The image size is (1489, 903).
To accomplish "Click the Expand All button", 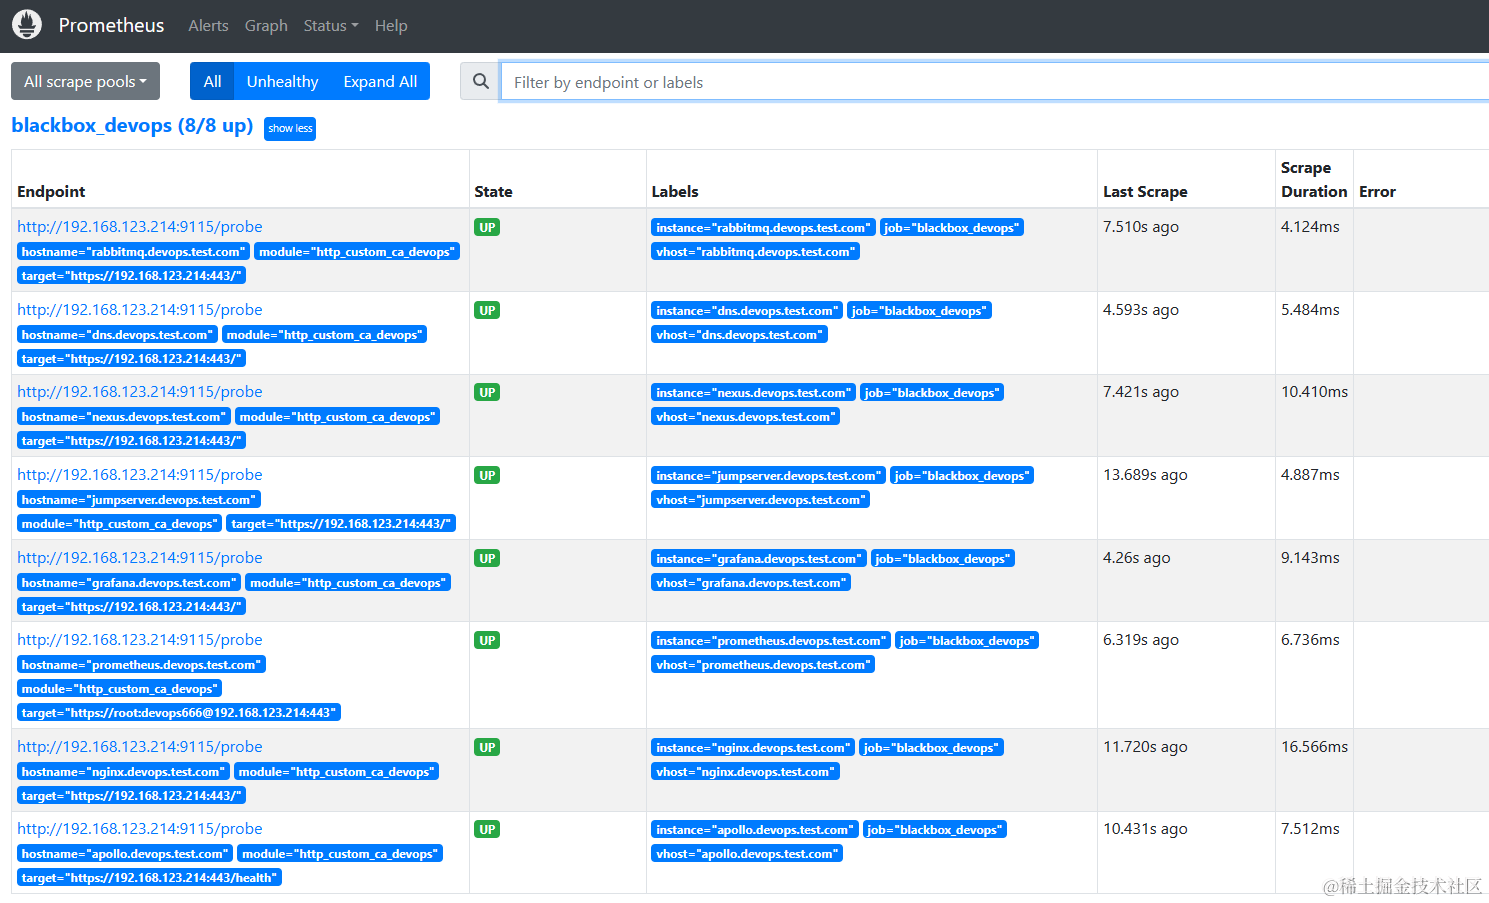I will point(380,81).
